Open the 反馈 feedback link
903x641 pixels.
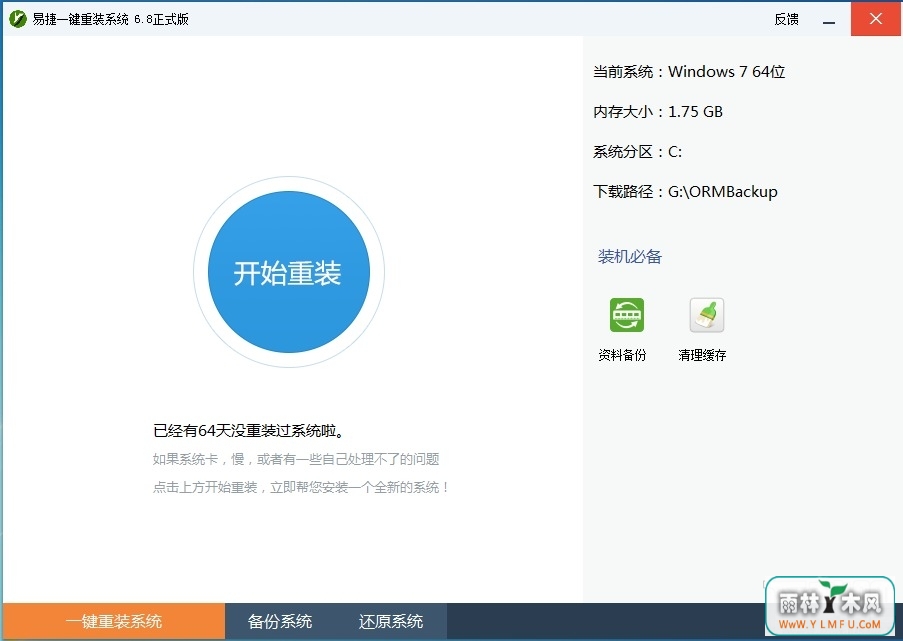click(x=786, y=20)
